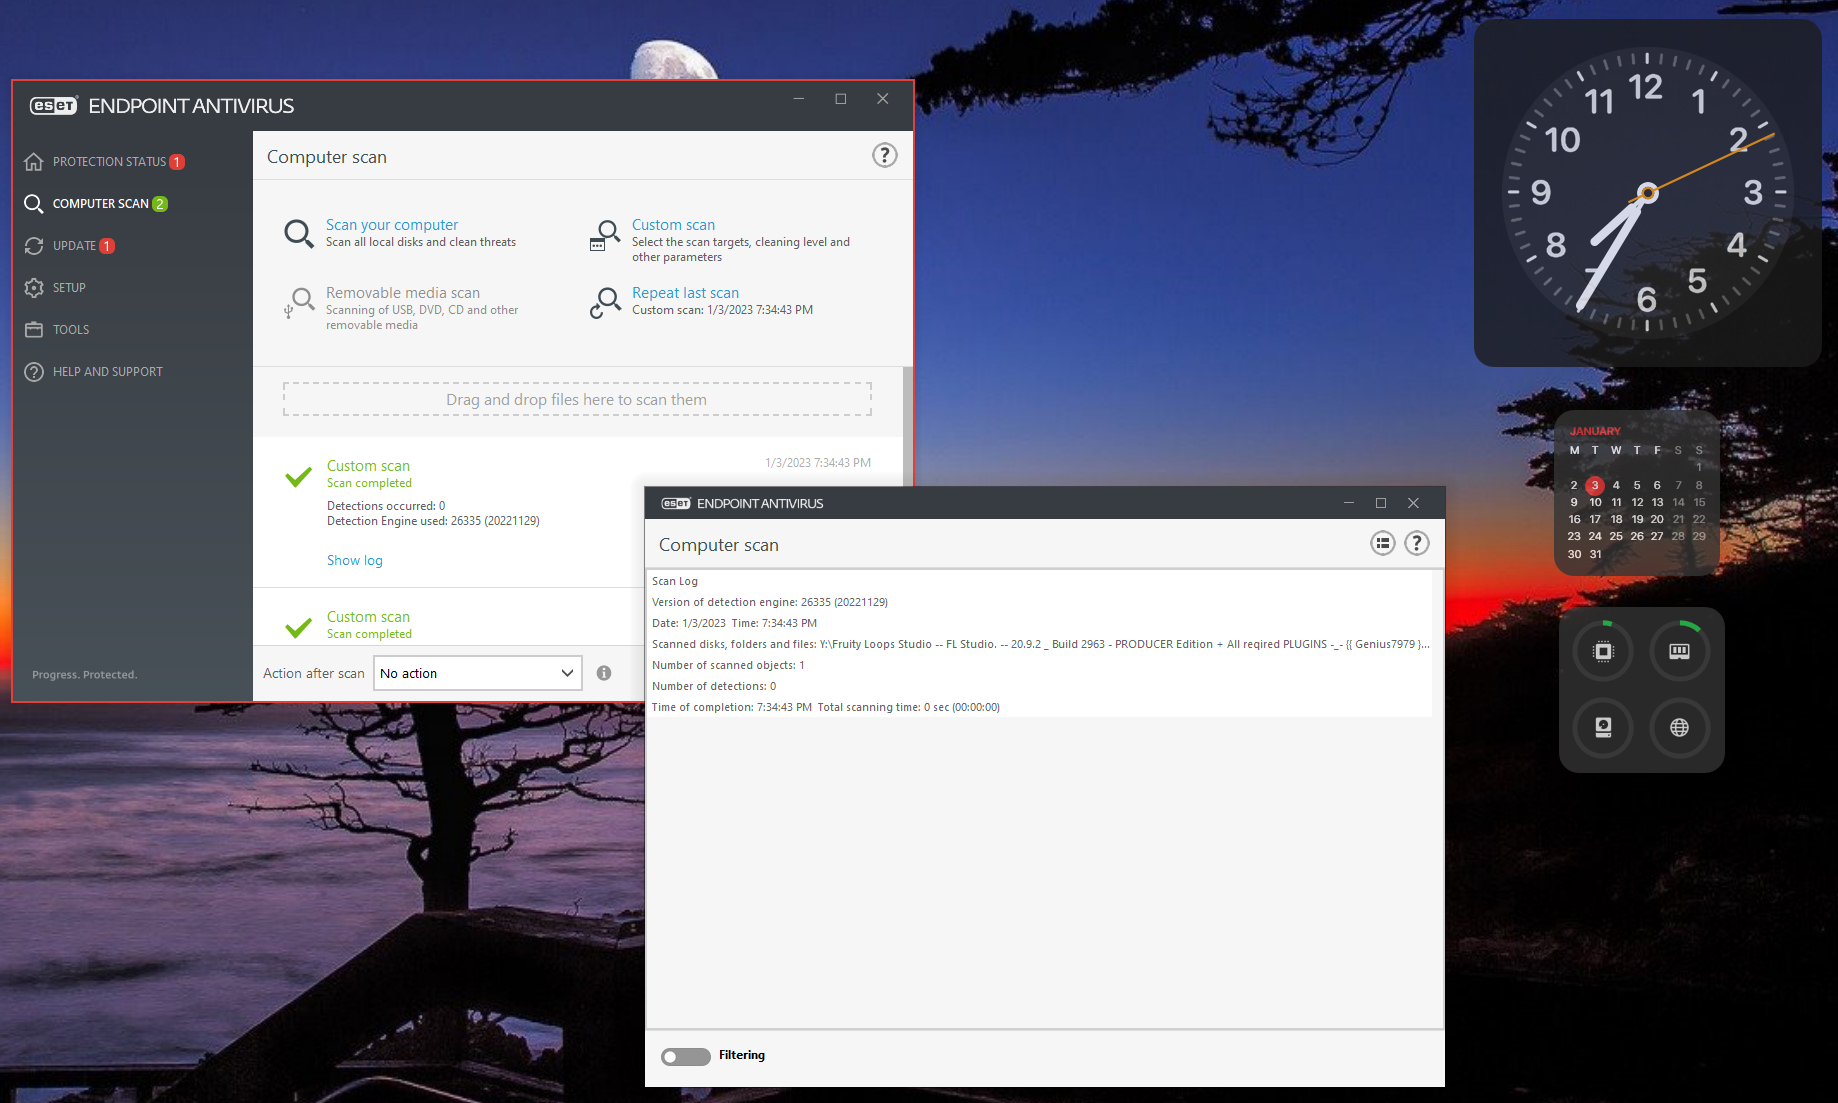Click 'Detection Engine used: 26335' text
The width and height of the screenshot is (1838, 1103).
[433, 521]
